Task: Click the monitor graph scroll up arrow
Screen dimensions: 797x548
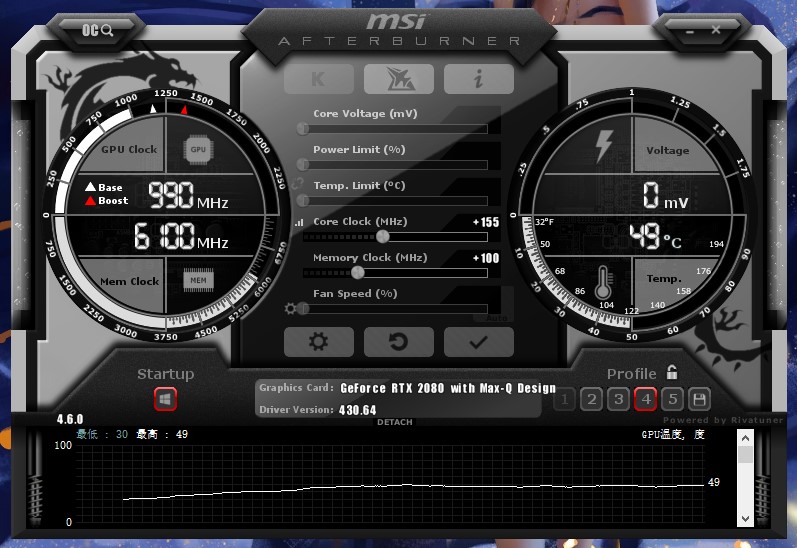Action: click(745, 438)
